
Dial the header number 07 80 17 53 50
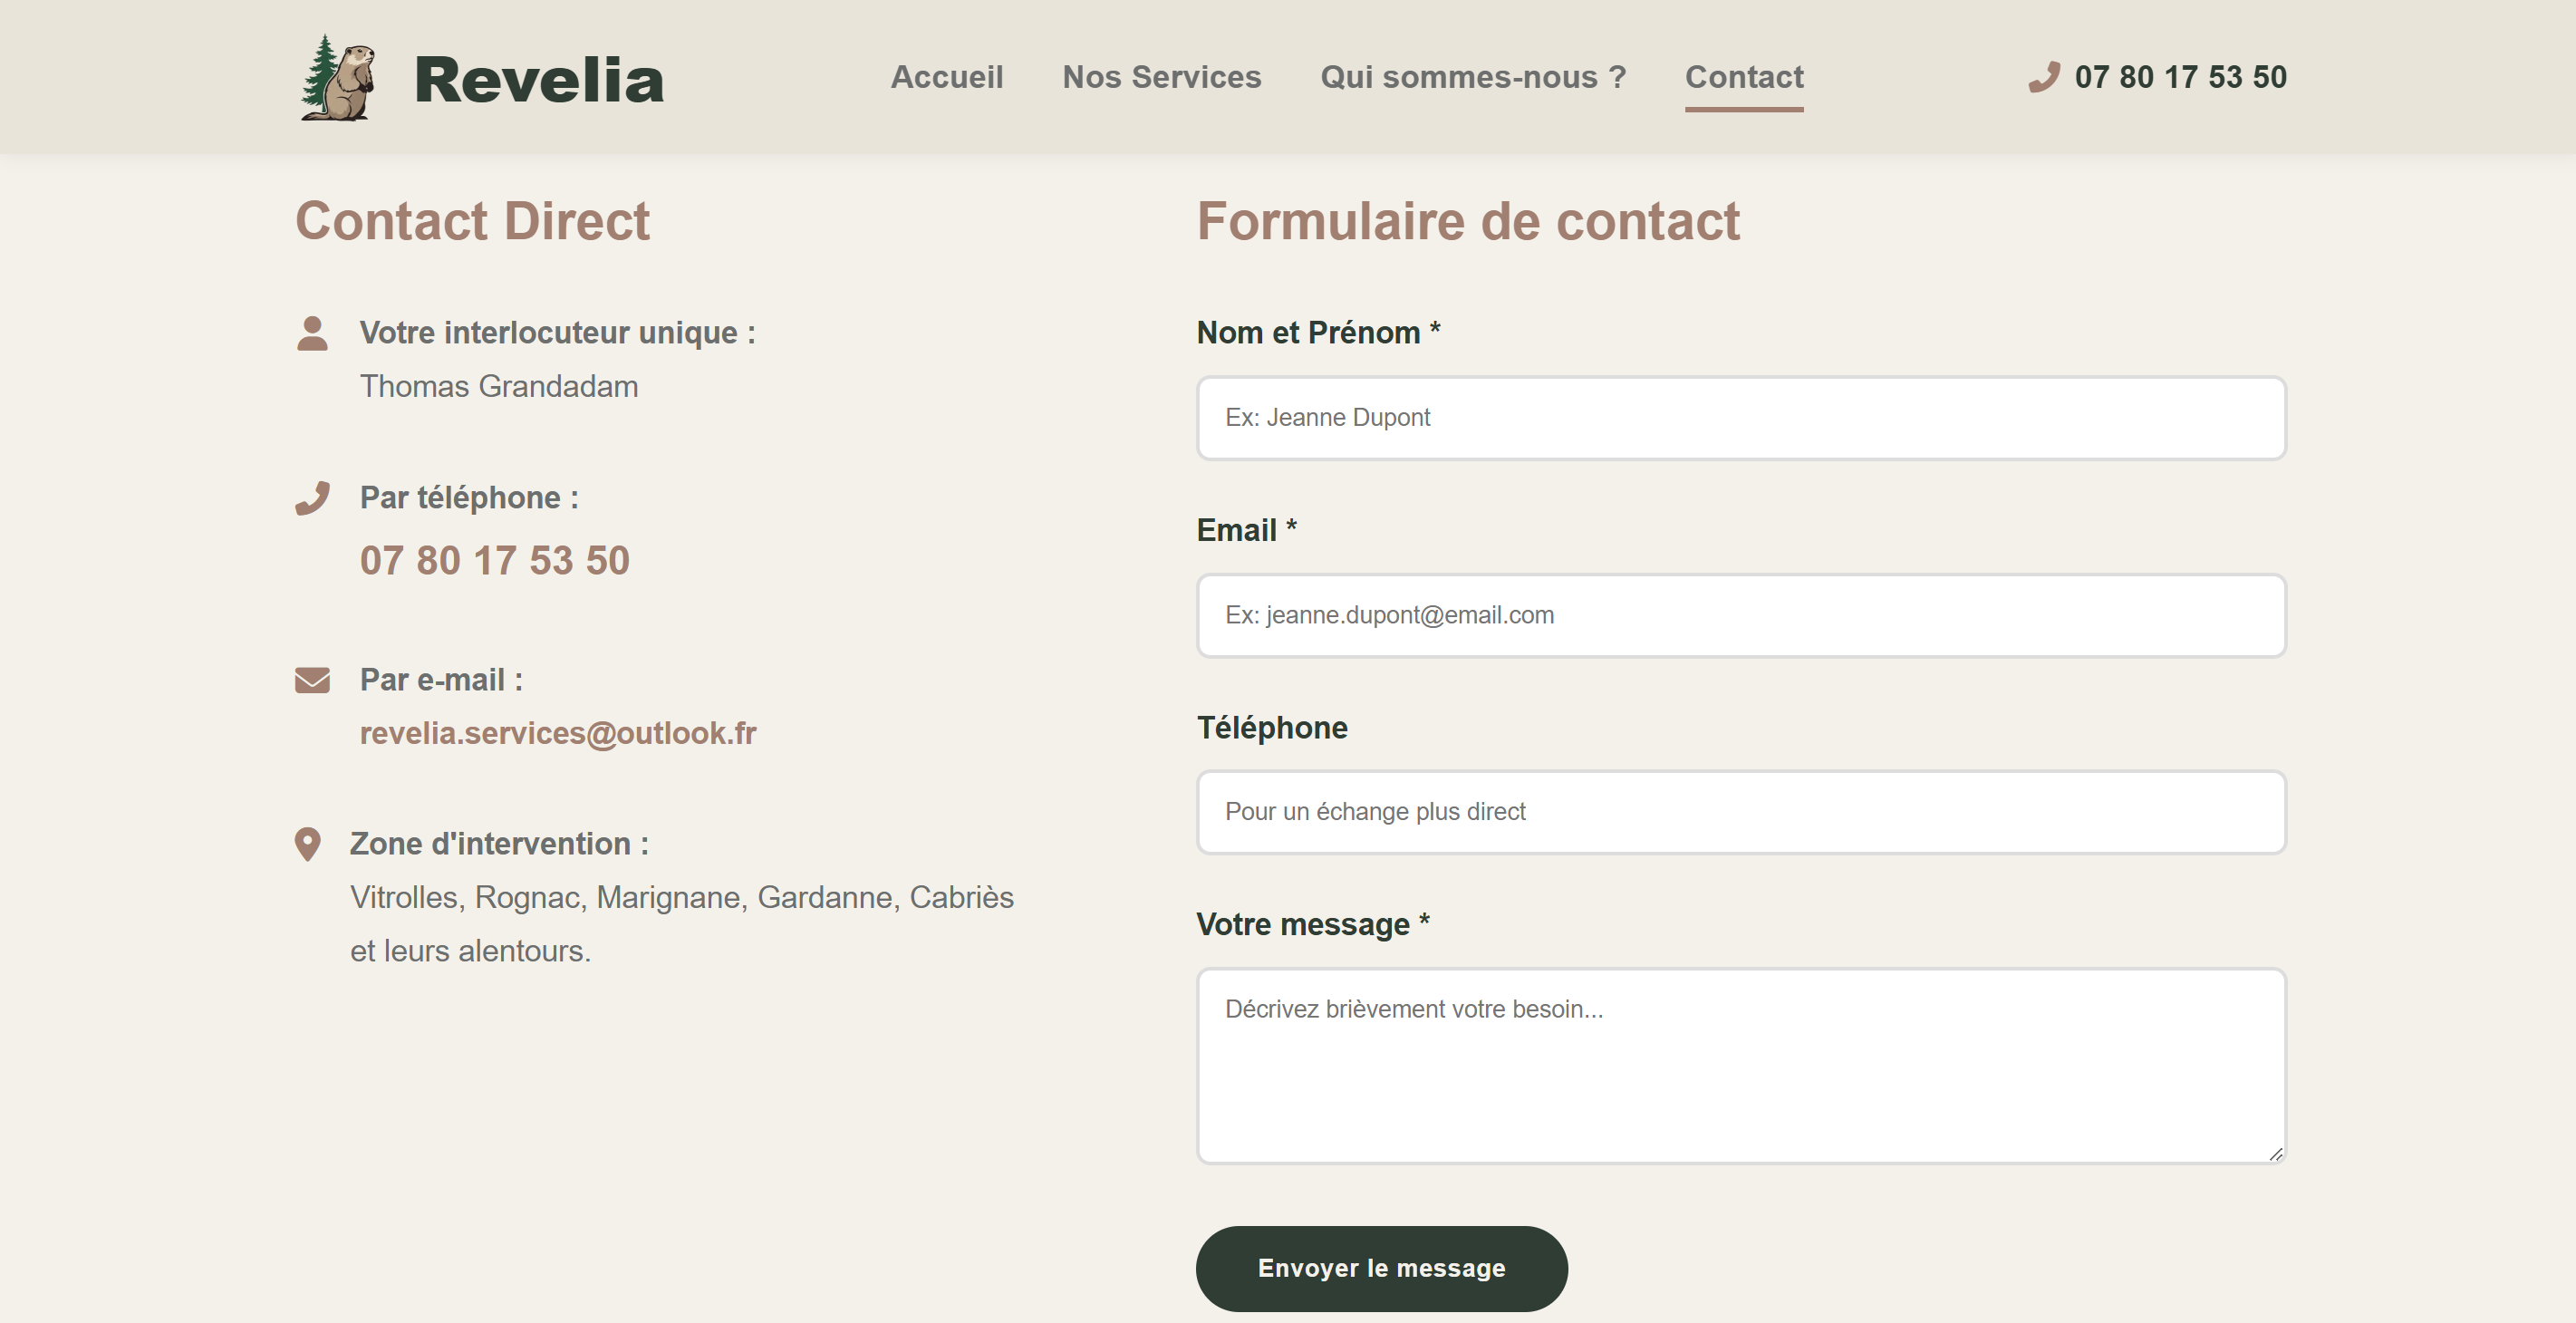pyautogui.click(x=2180, y=77)
